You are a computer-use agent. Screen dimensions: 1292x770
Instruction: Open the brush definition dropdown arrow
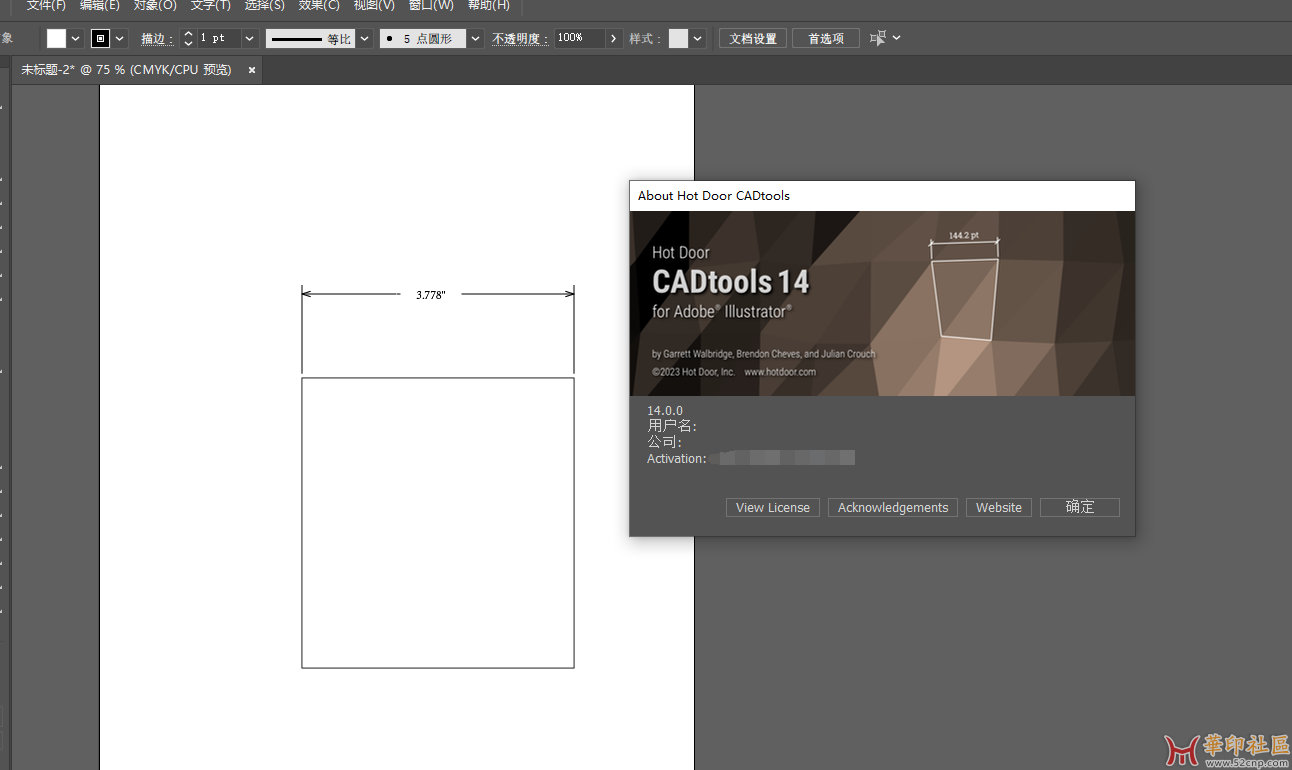pos(476,38)
